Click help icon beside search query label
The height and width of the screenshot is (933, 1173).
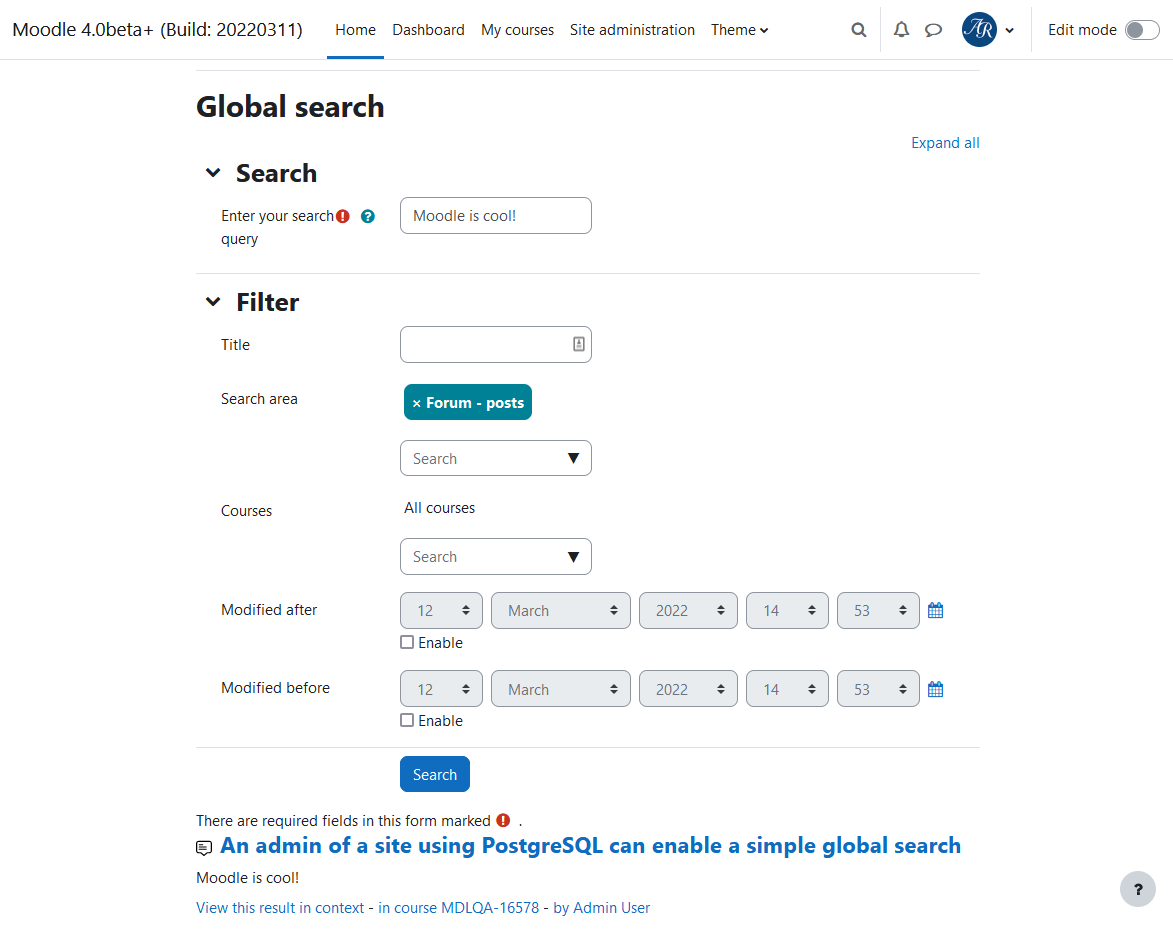pos(367,216)
